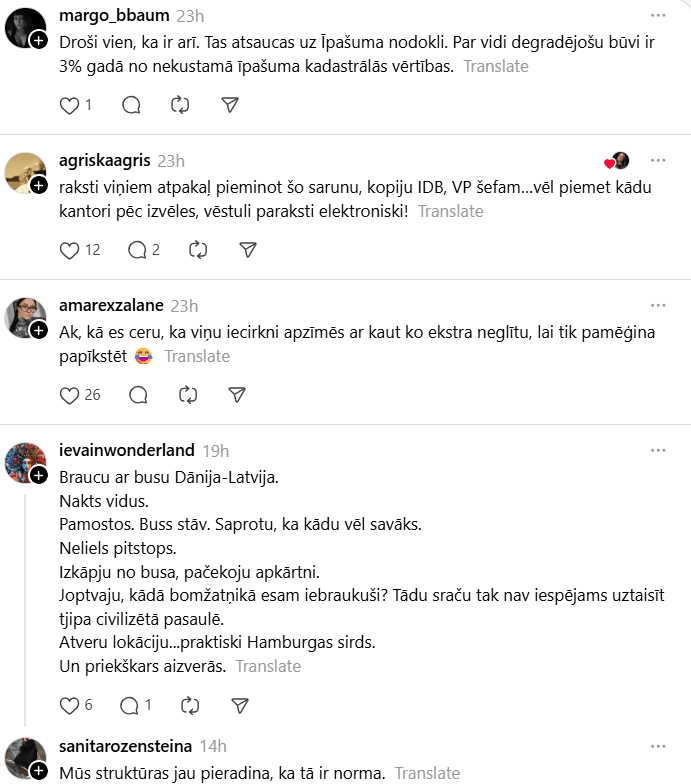Viewport: 691px width, 784px height.
Task: Translate ievainwonderland's bus story post
Action: click(x=267, y=666)
